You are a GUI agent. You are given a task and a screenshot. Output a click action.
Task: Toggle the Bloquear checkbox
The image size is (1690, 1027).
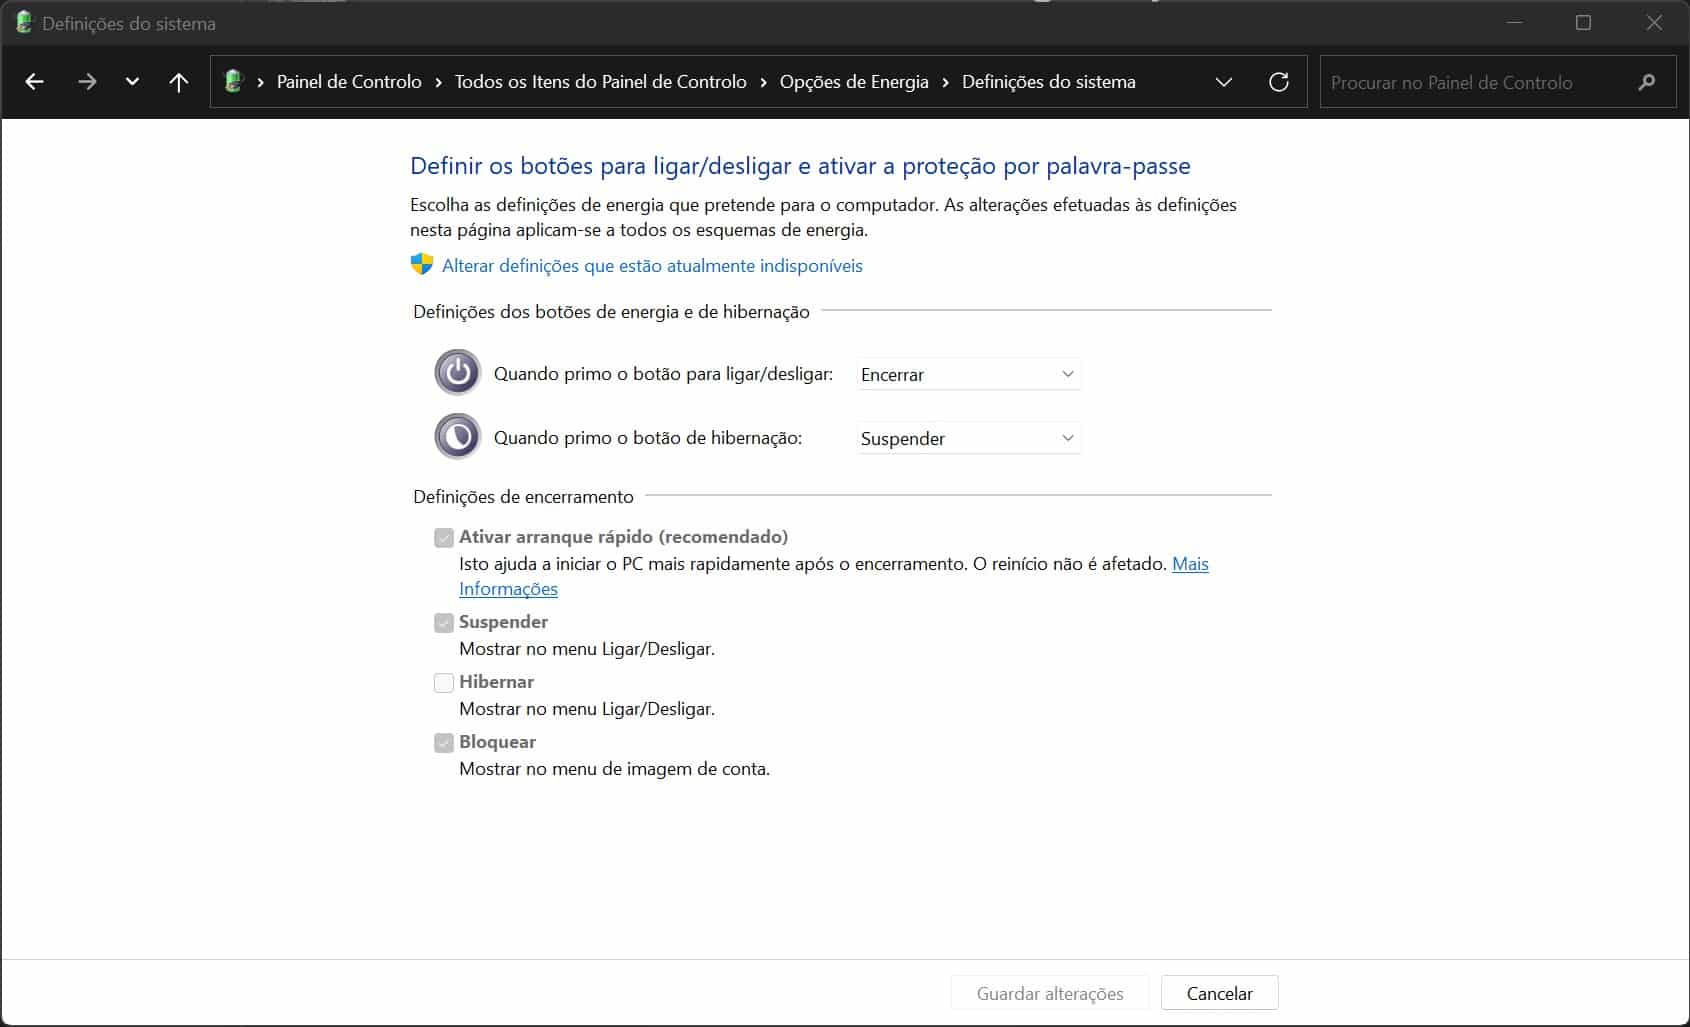(444, 743)
